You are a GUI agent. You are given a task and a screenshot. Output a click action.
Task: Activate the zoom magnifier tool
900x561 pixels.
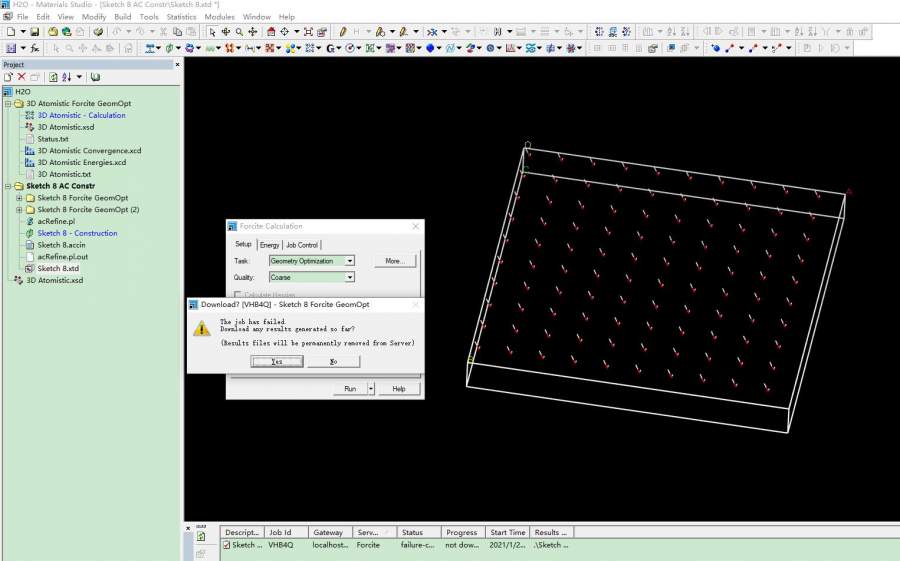click(239, 32)
